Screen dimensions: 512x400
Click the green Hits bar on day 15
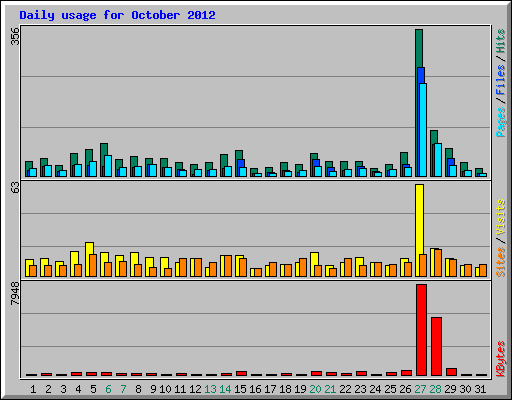click(x=239, y=155)
